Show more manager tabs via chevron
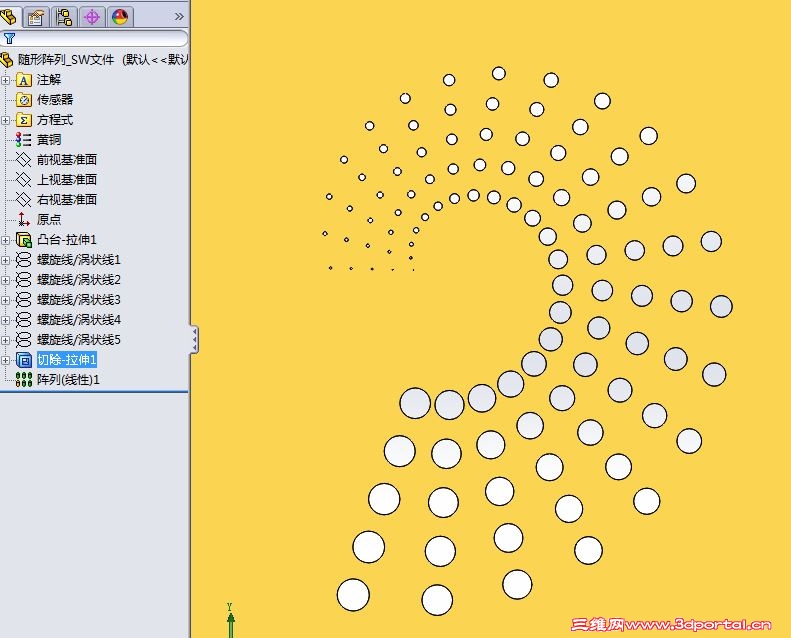791x638 pixels. 179,17
